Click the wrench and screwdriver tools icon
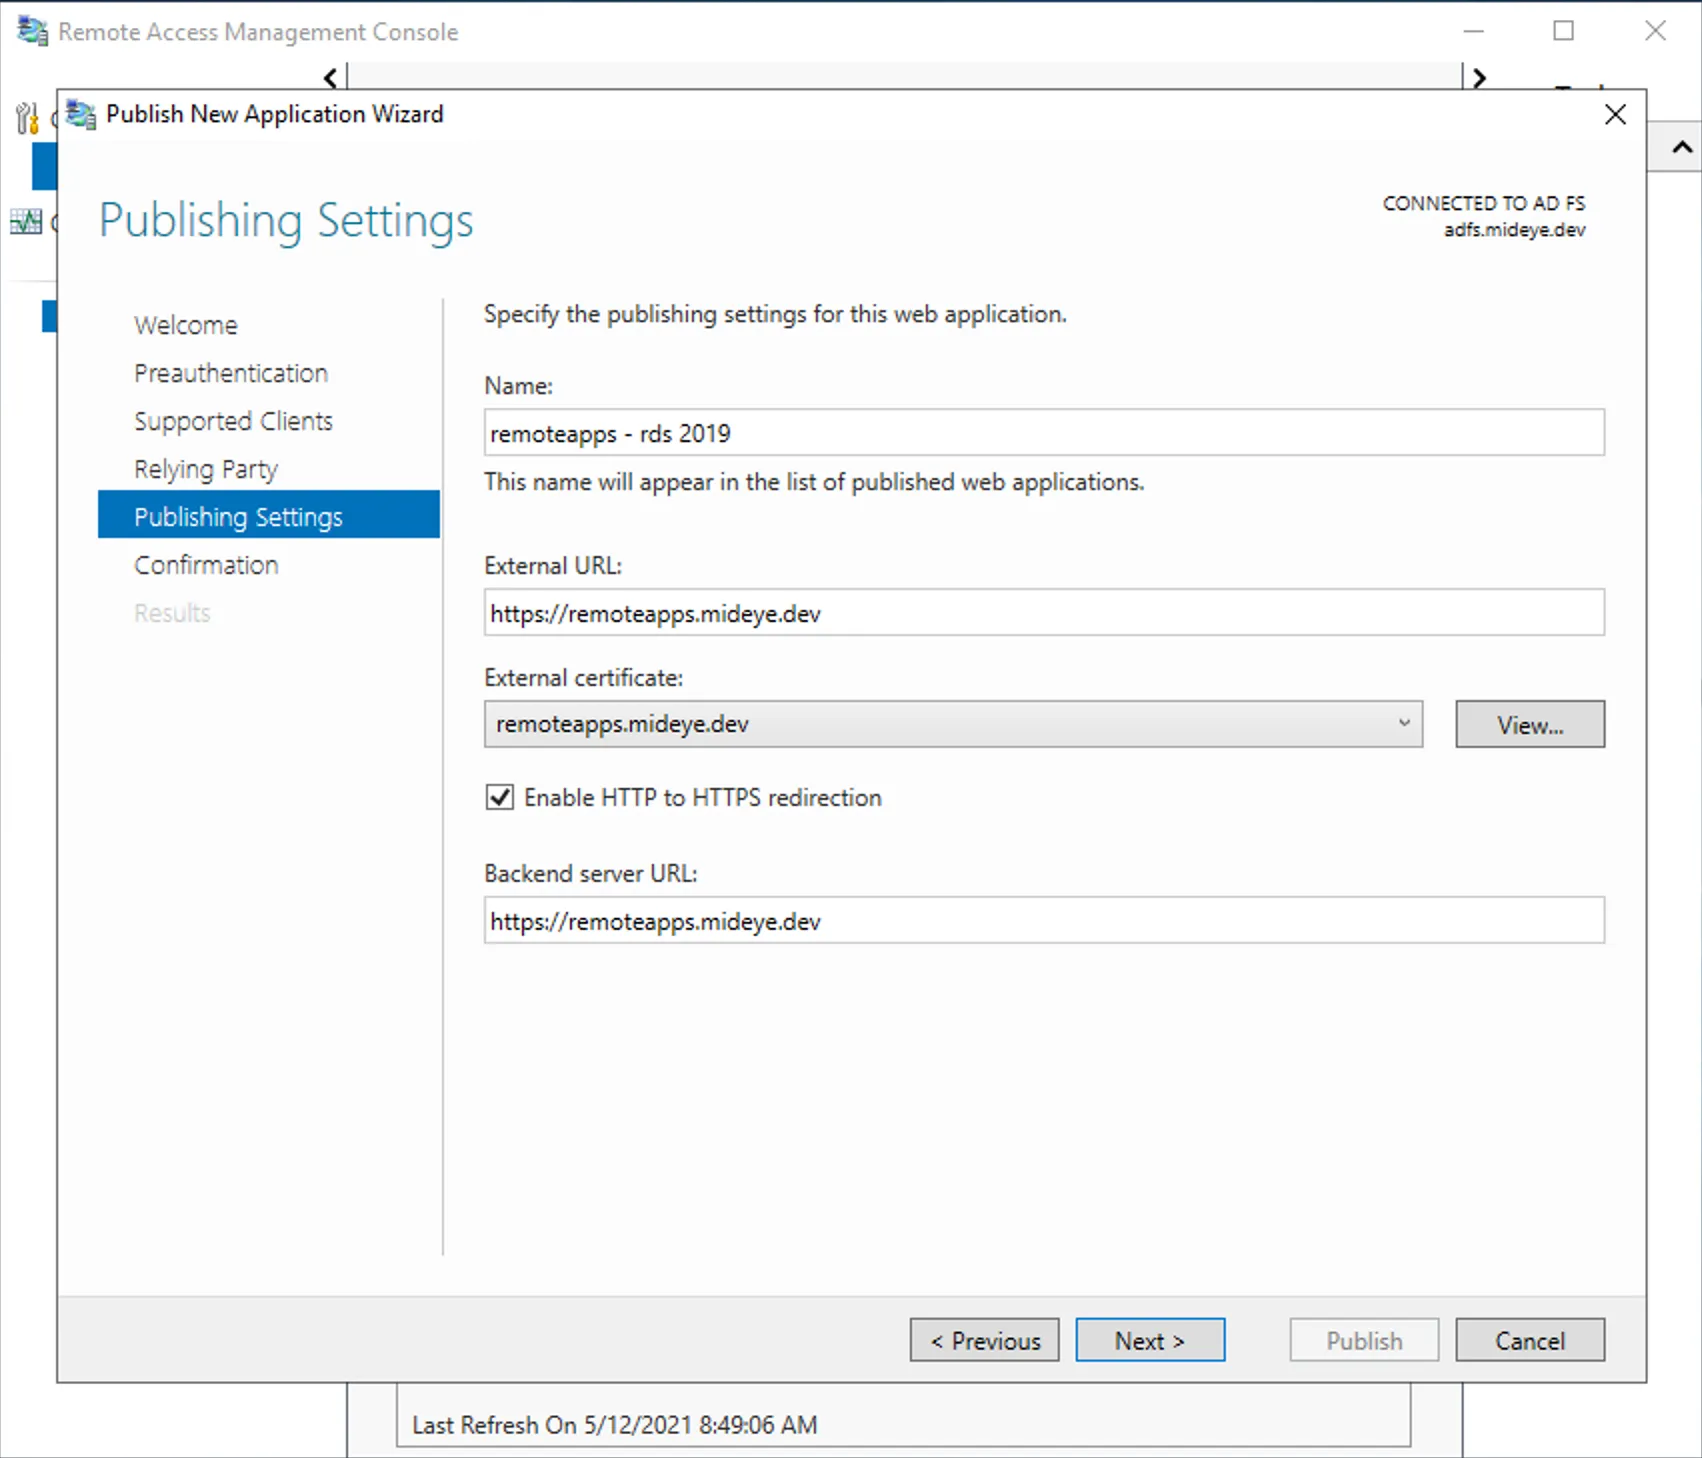The image size is (1702, 1458). tap(25, 119)
